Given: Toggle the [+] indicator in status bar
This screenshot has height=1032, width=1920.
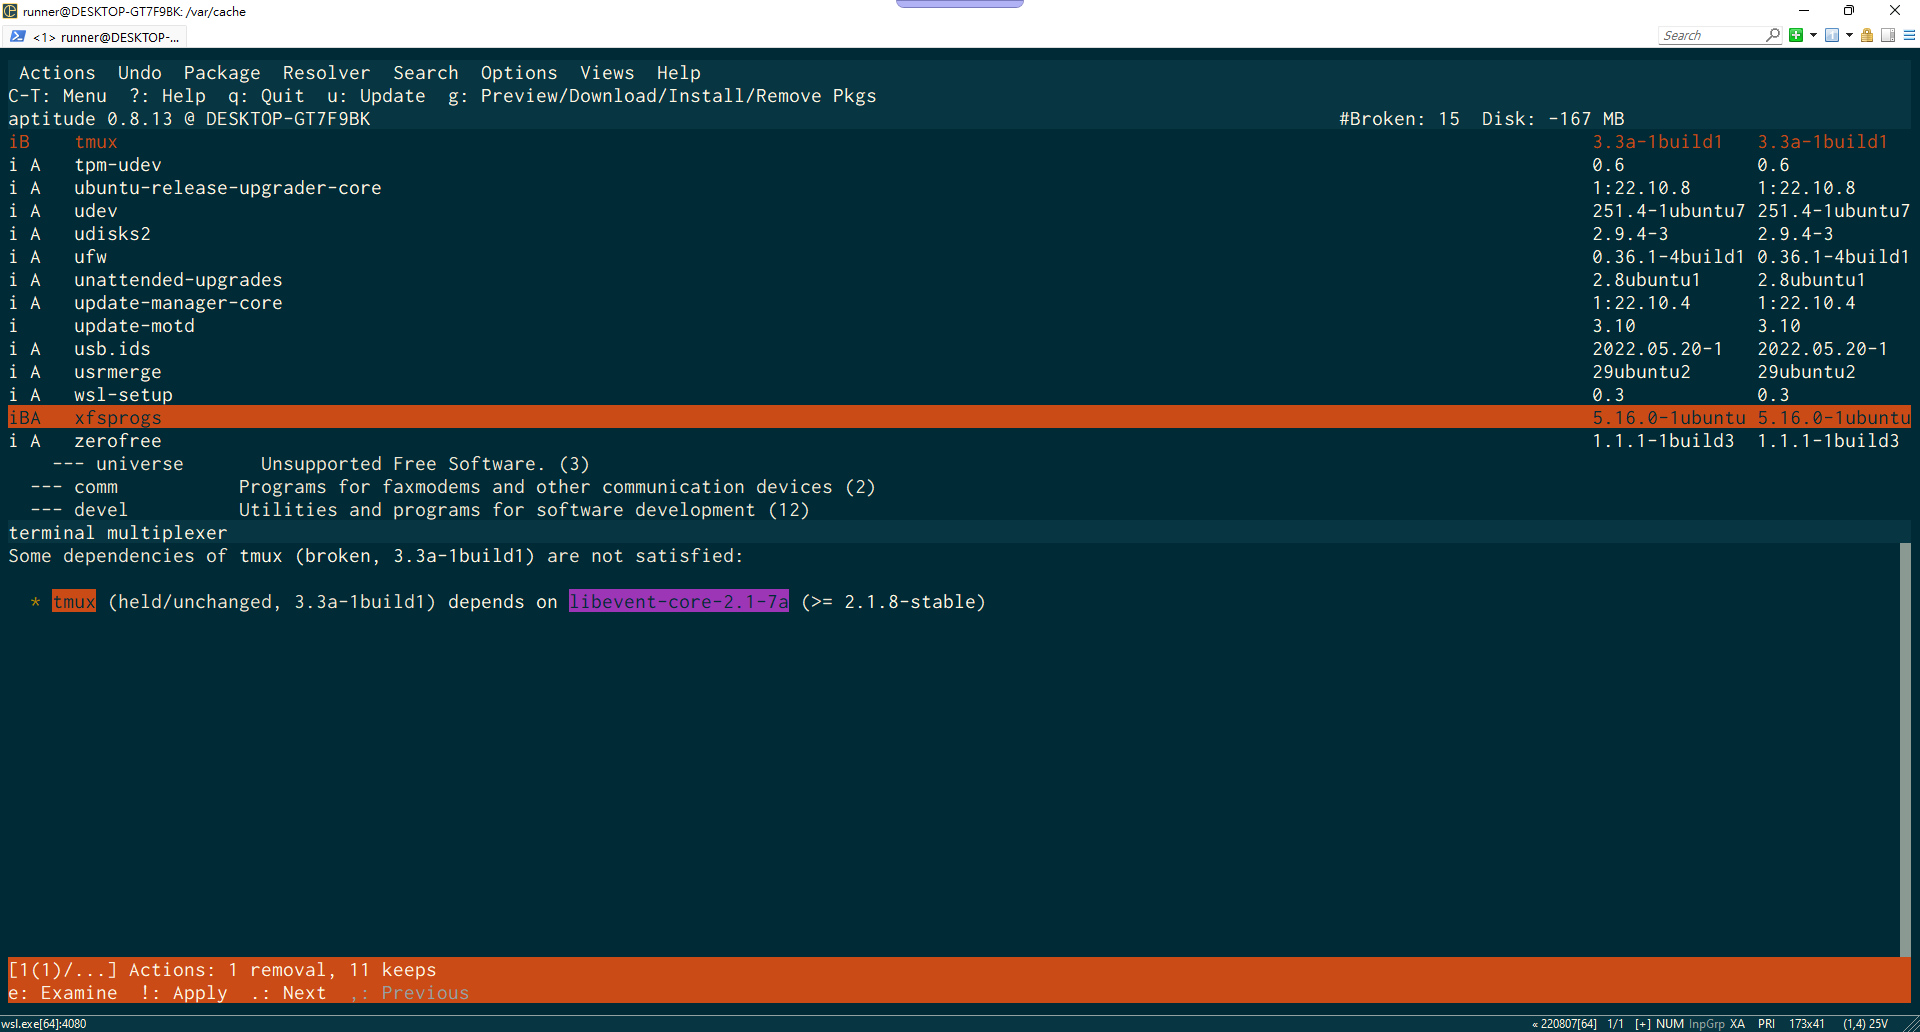Looking at the screenshot, I should tap(1641, 1023).
